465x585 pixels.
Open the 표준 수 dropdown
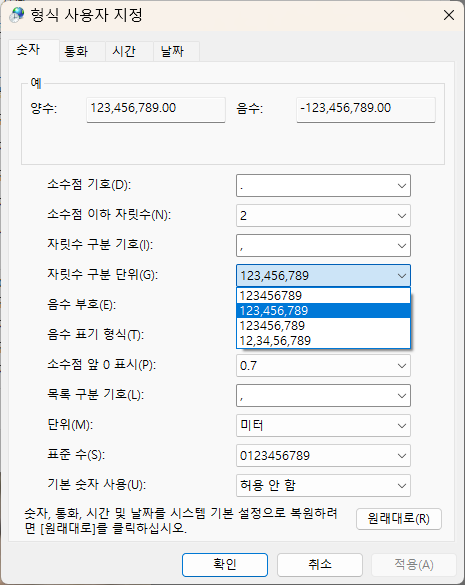[x=323, y=456]
